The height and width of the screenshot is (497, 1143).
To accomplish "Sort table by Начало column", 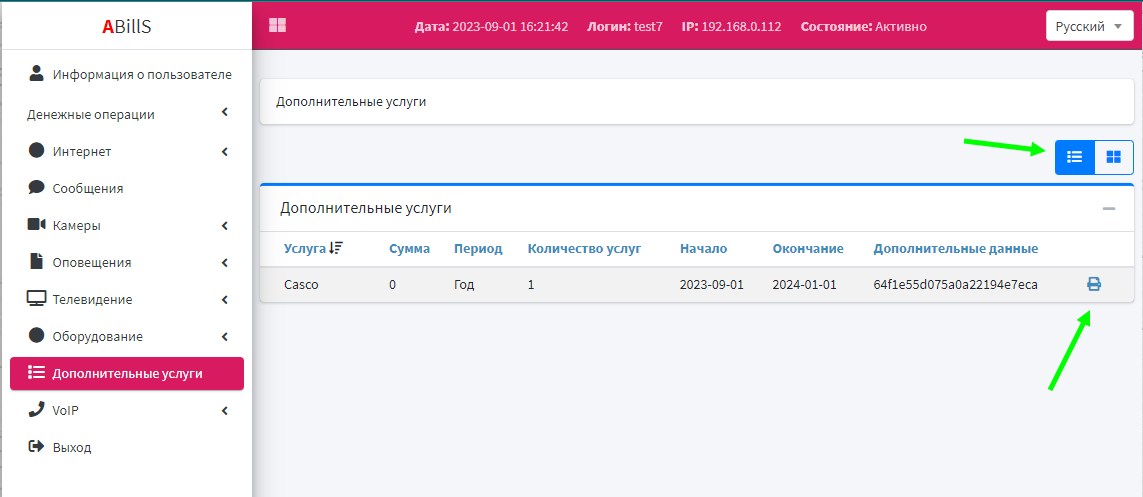I will click(x=703, y=248).
